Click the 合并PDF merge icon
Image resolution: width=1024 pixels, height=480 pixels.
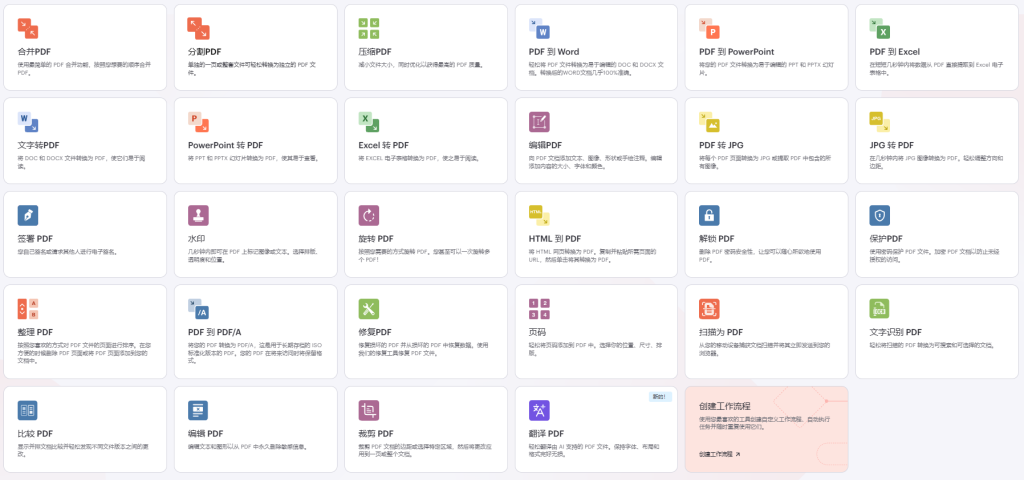[28, 28]
